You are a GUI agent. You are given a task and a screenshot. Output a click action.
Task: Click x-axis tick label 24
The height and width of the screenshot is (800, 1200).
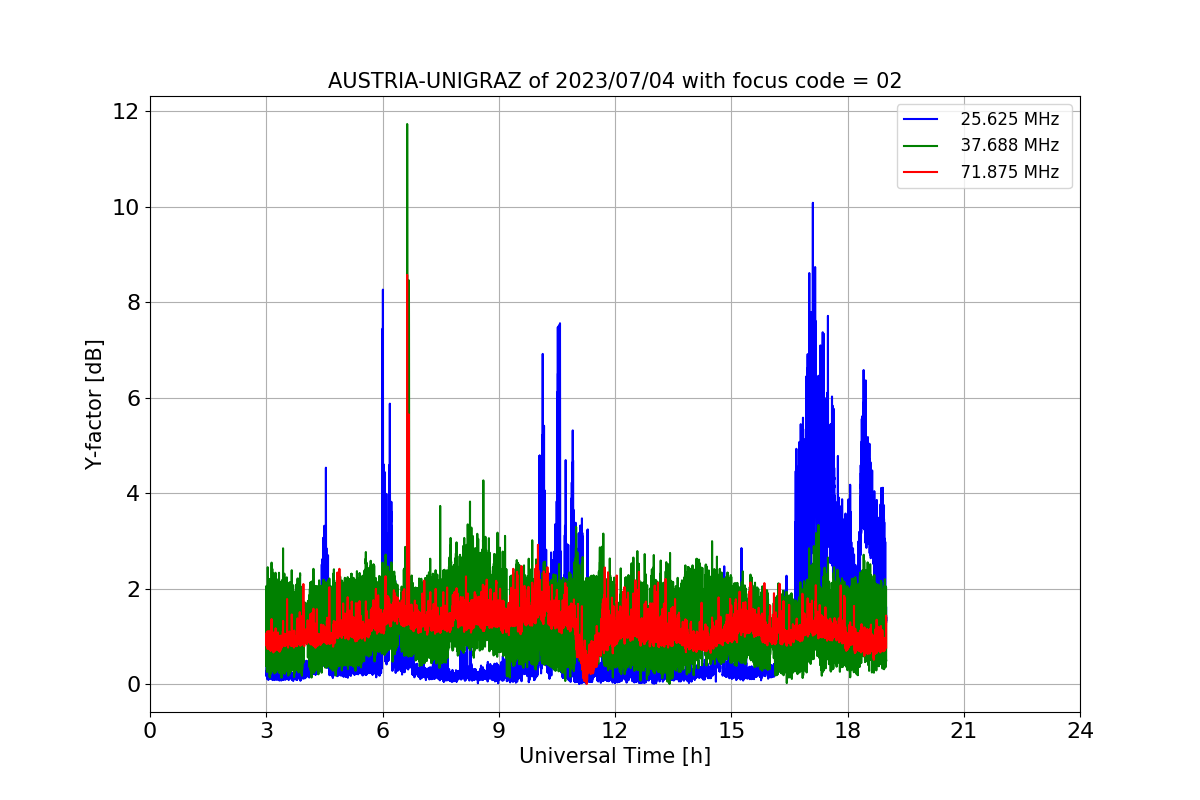click(x=1080, y=731)
